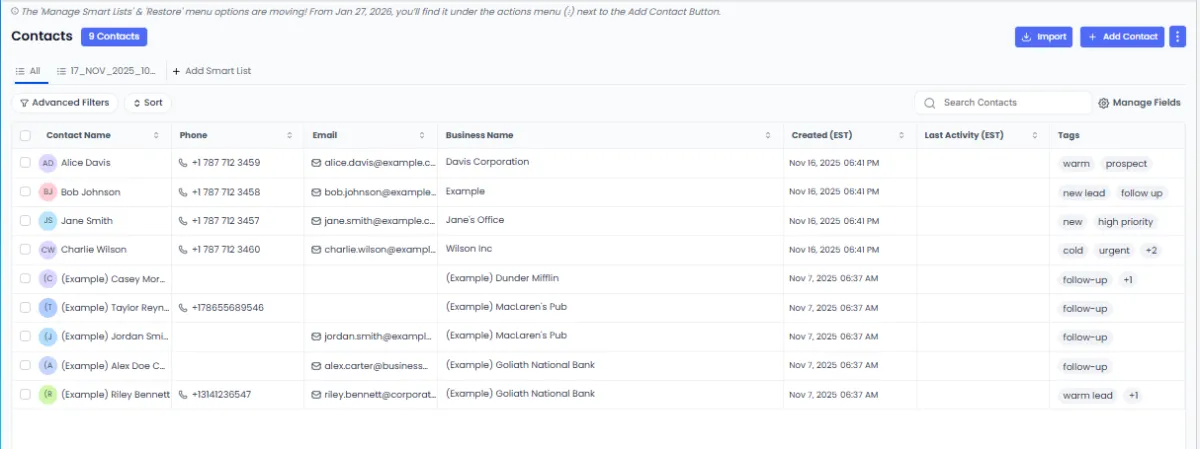Viewport: 1200px width, 449px height.
Task: Click envelope icon beside jane.smith email
Action: pyautogui.click(x=317, y=221)
